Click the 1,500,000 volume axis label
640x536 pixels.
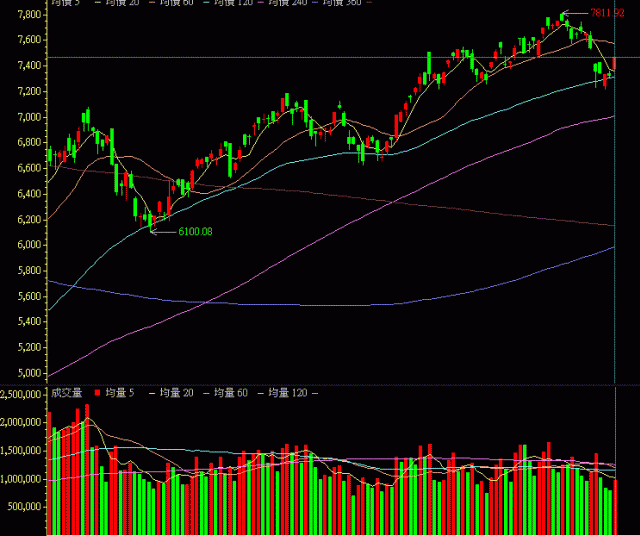[x=20, y=451]
